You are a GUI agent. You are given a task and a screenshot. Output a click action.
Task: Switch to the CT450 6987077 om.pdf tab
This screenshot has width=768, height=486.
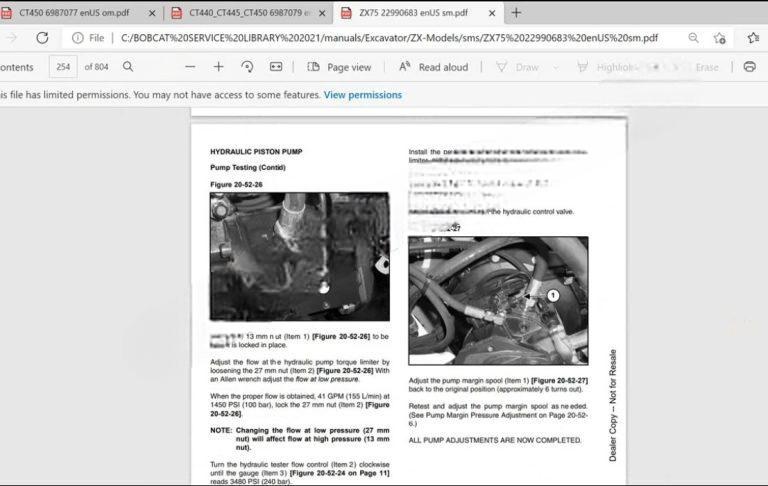[75, 13]
